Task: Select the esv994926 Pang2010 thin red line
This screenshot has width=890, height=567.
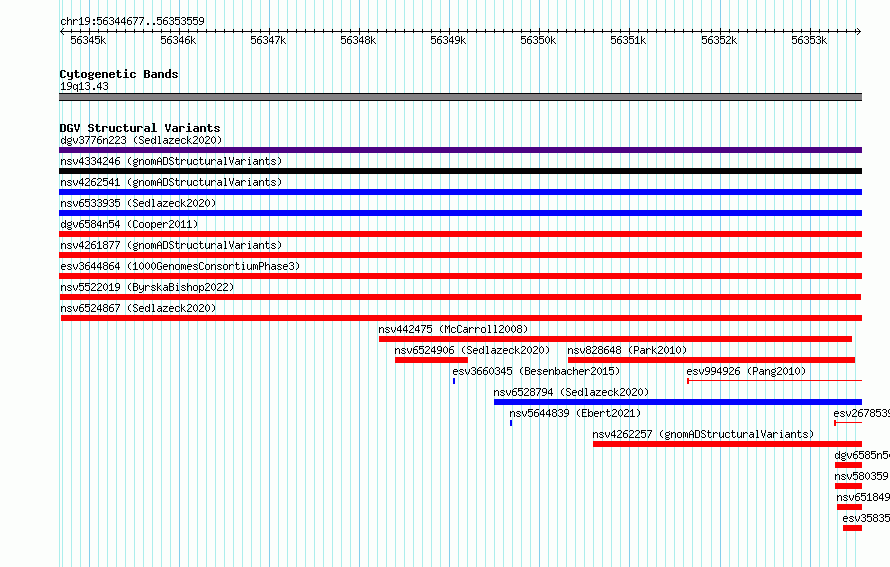Action: point(775,381)
